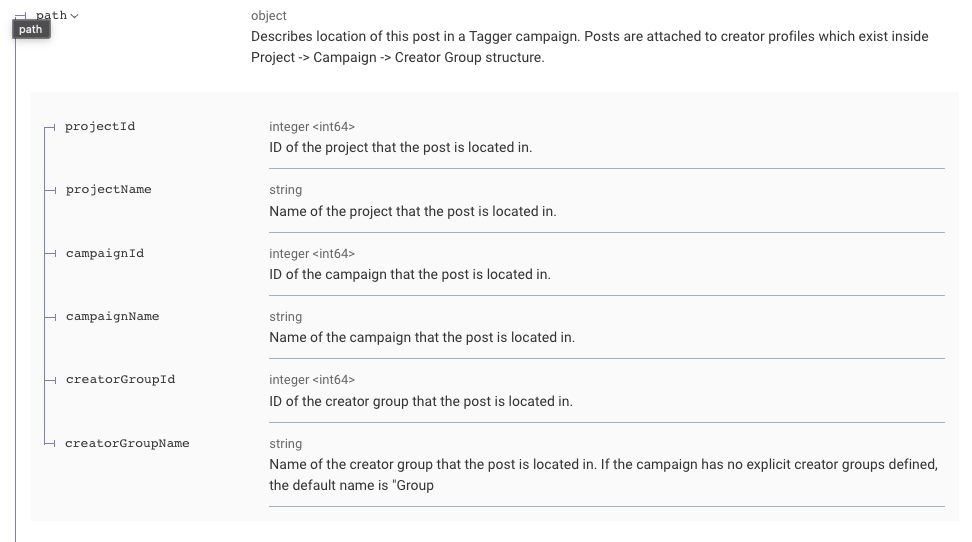Click the "object" type label for path

(269, 16)
